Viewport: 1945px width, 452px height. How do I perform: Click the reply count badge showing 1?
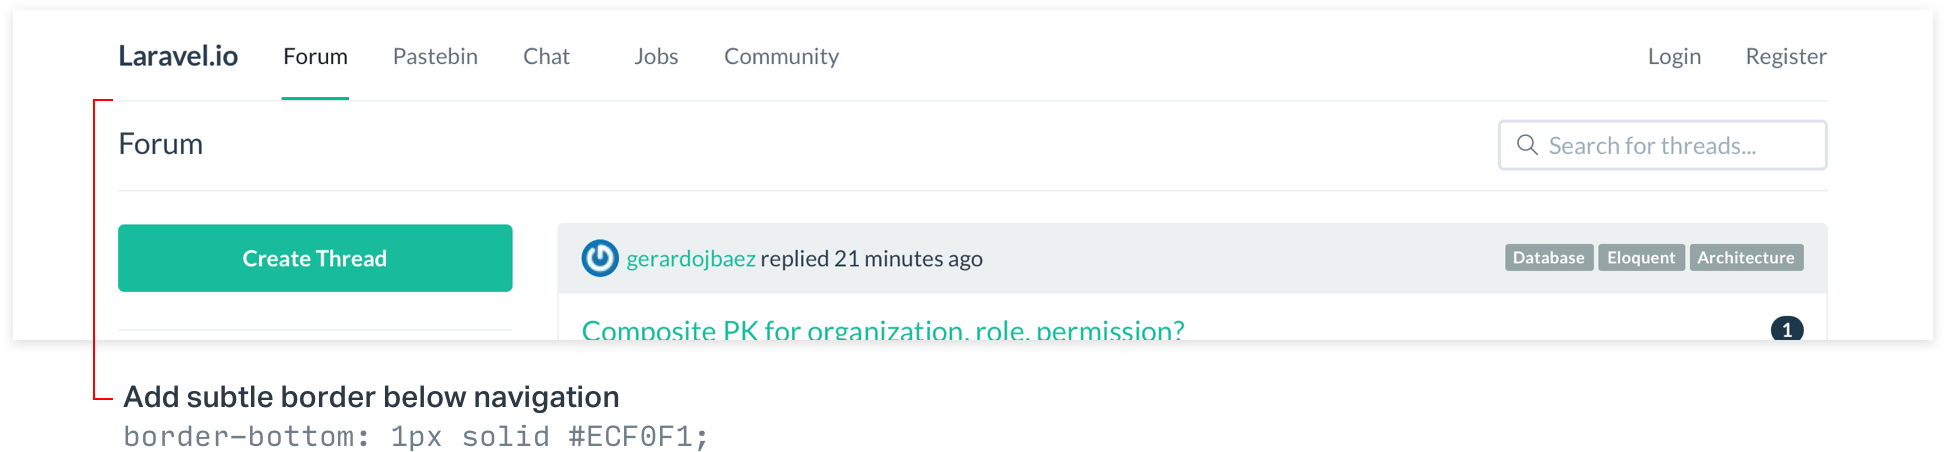coord(1787,329)
